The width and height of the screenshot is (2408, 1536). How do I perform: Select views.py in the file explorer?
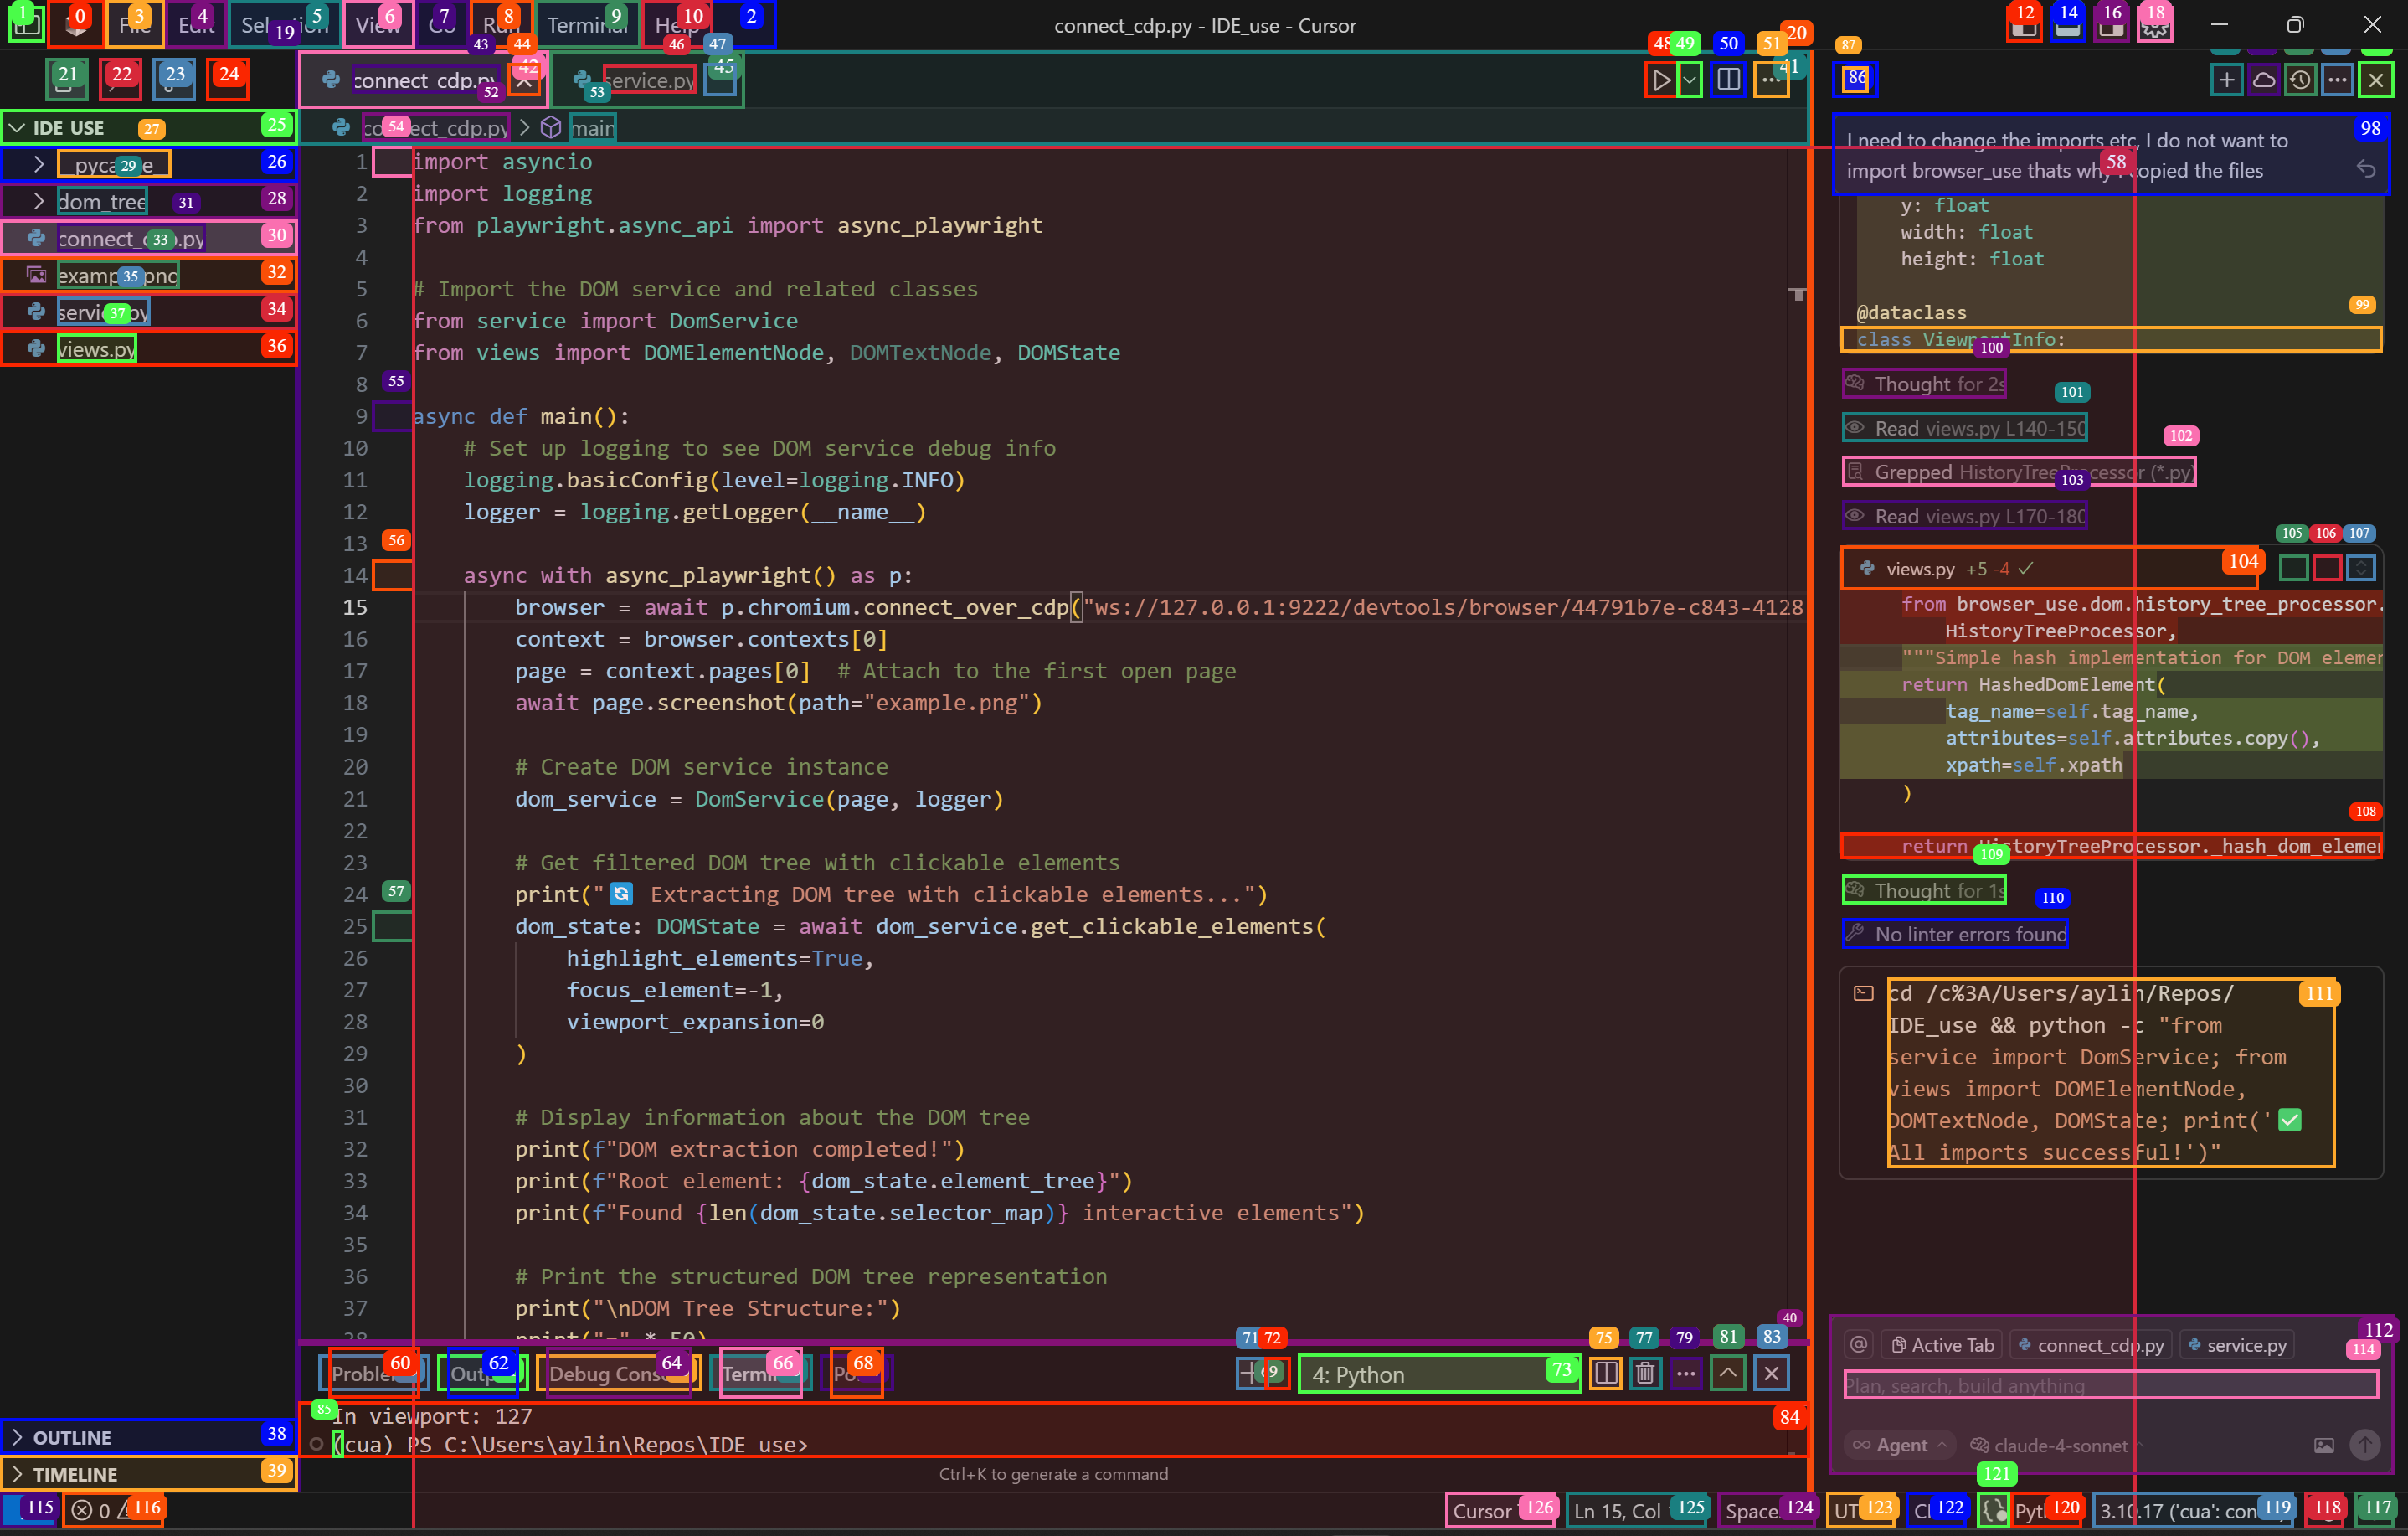coord(148,348)
